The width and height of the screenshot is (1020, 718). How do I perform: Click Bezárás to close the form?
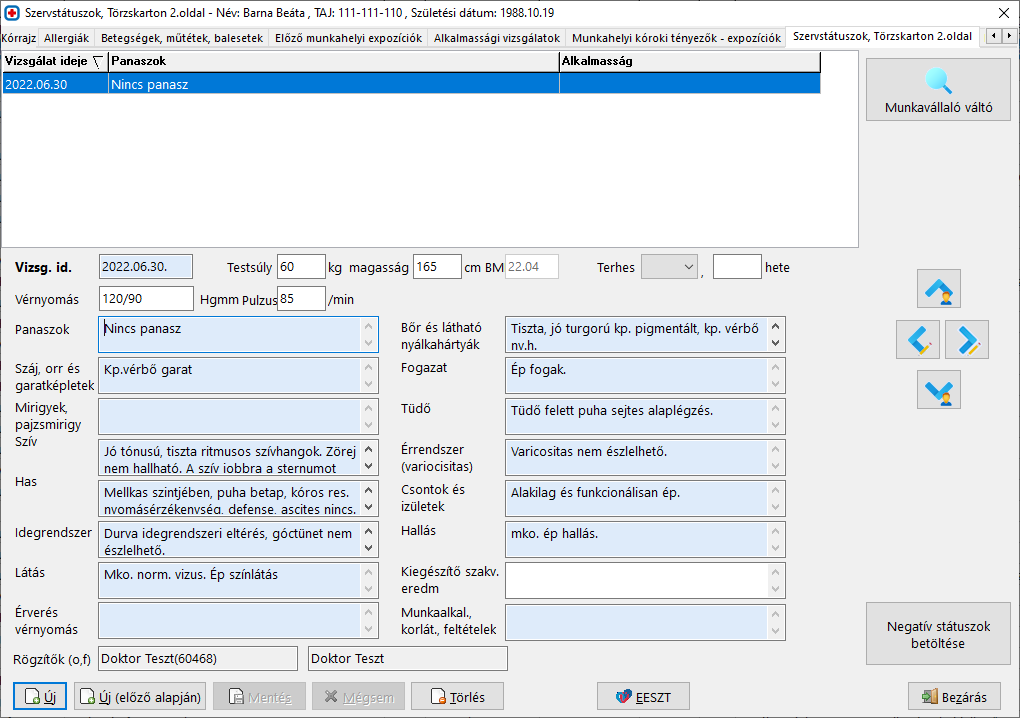pos(954,697)
